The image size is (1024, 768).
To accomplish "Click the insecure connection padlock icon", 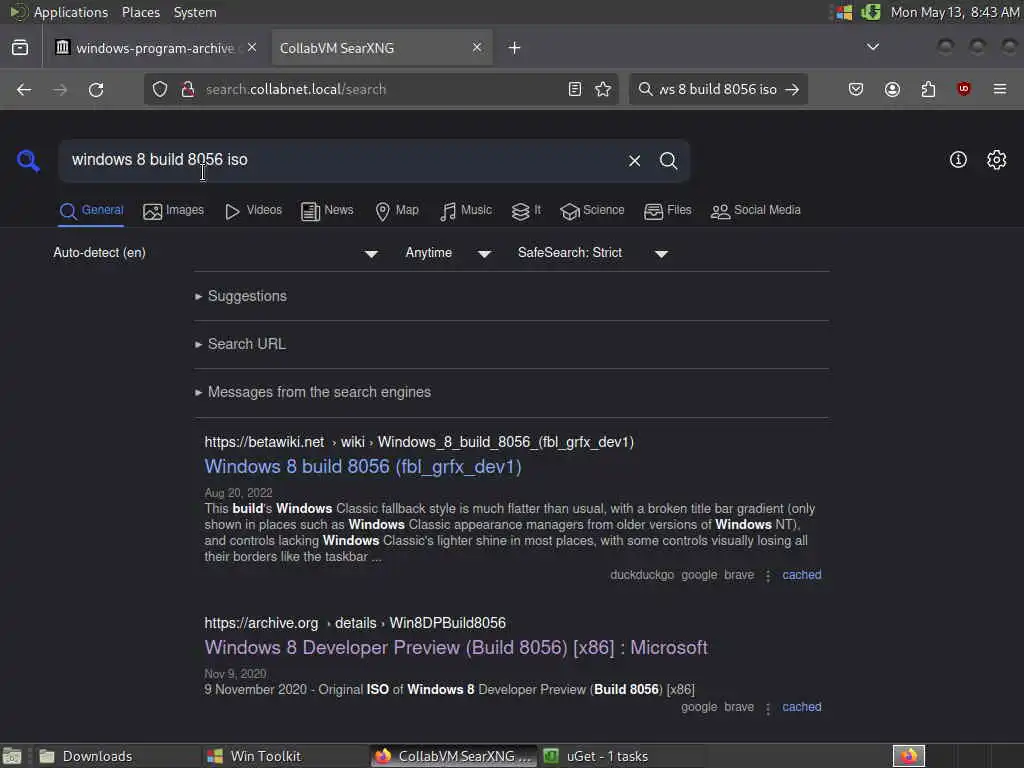I will pyautogui.click(x=187, y=89).
